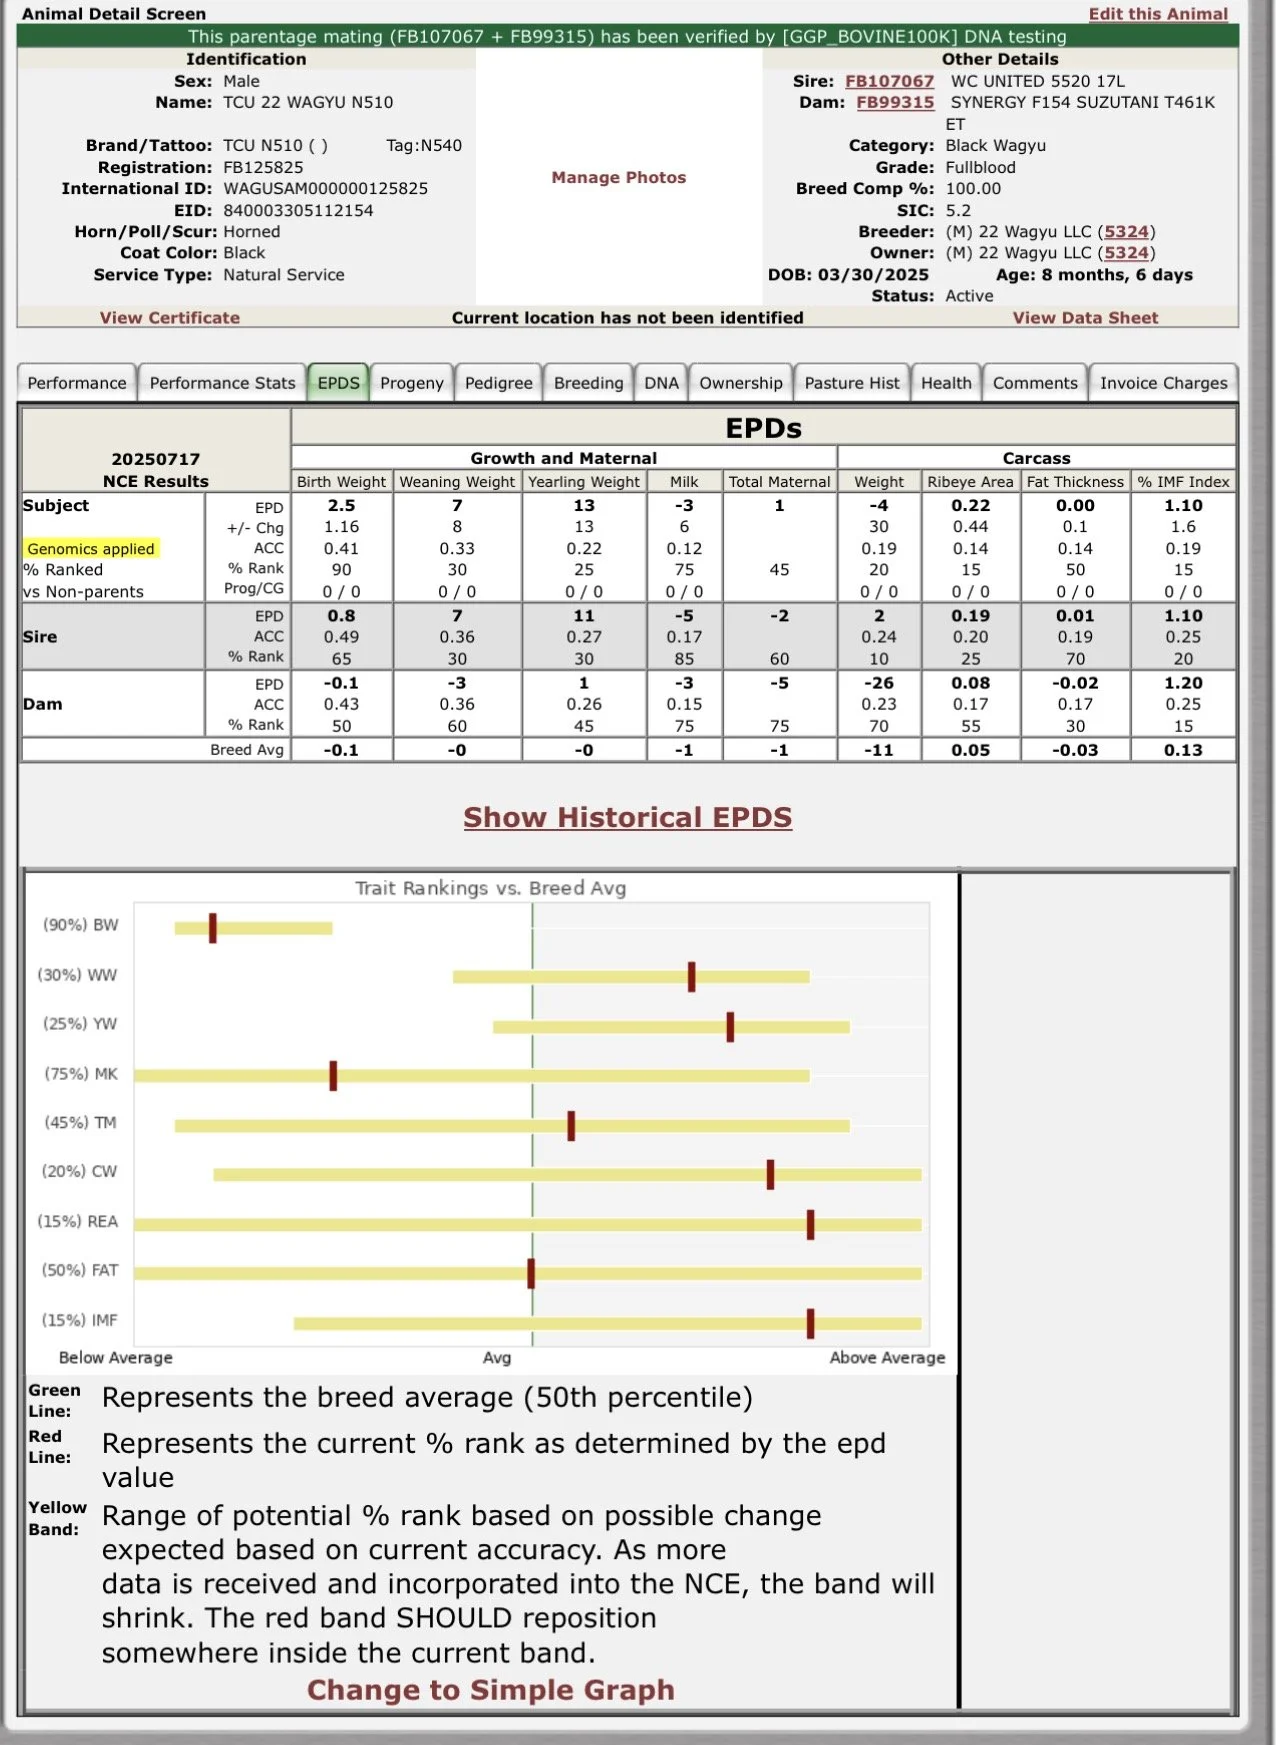Click the red TM rank marker on chart
1276x1745 pixels.
[571, 1125]
